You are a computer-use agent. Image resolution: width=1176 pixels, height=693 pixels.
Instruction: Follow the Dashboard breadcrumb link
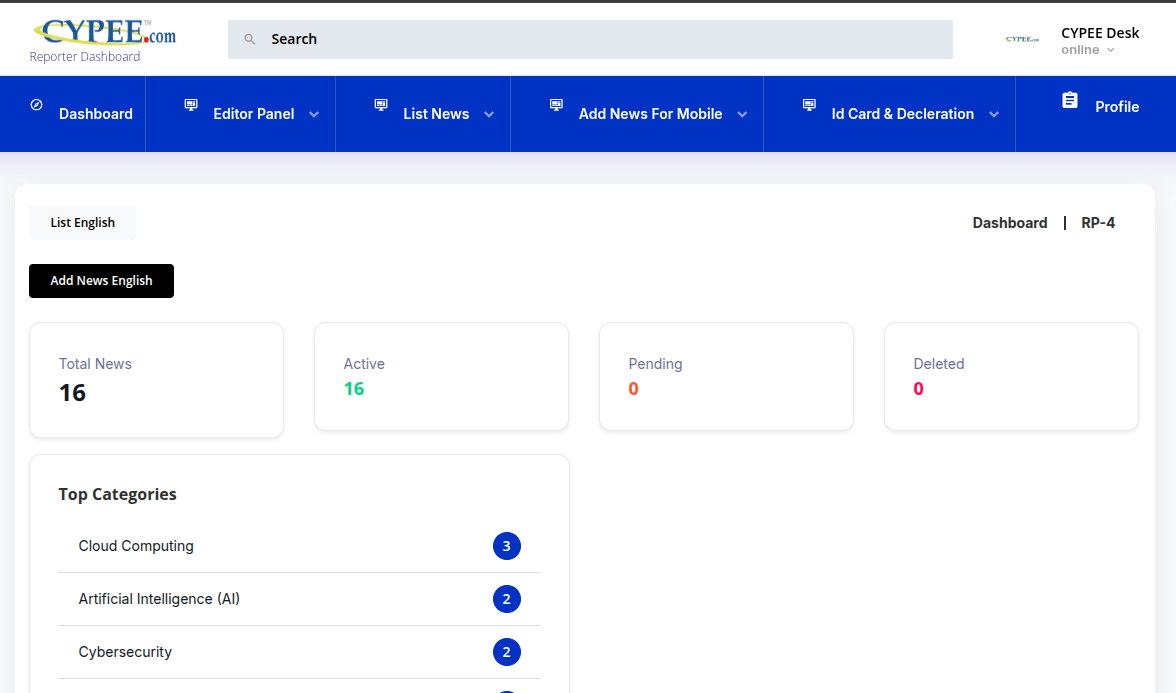click(1010, 223)
